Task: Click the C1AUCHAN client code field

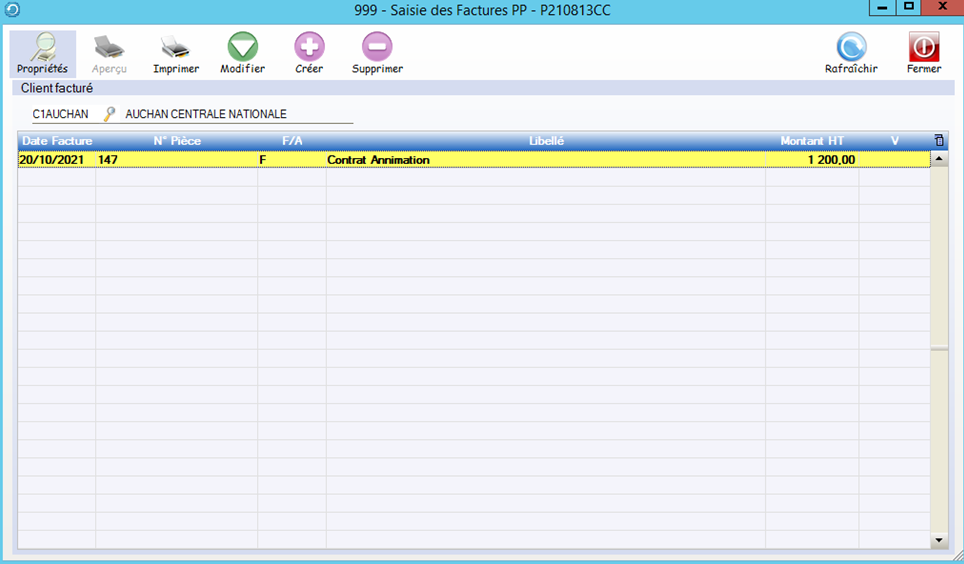Action: (x=60, y=114)
